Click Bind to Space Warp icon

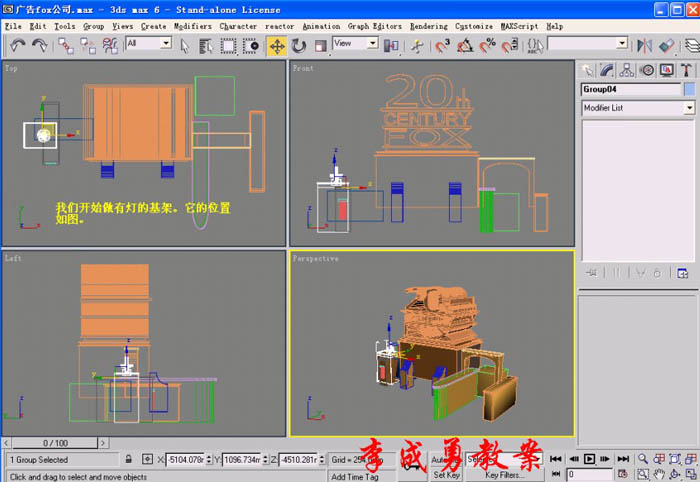110,46
